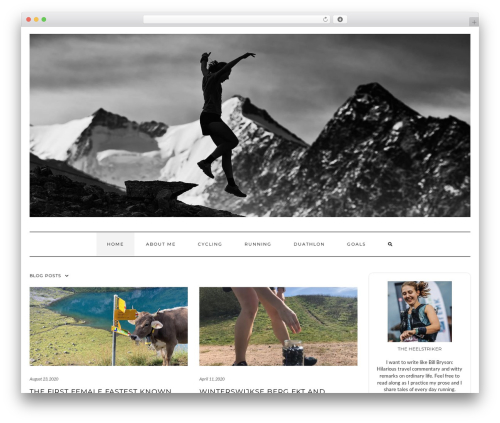Click the Heelstriker profile photo
Image resolution: width=500 pixels, height=423 pixels.
pyautogui.click(x=420, y=311)
